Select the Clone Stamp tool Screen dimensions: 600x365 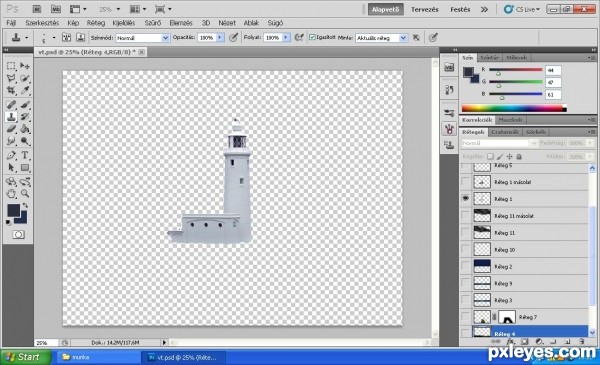11,117
